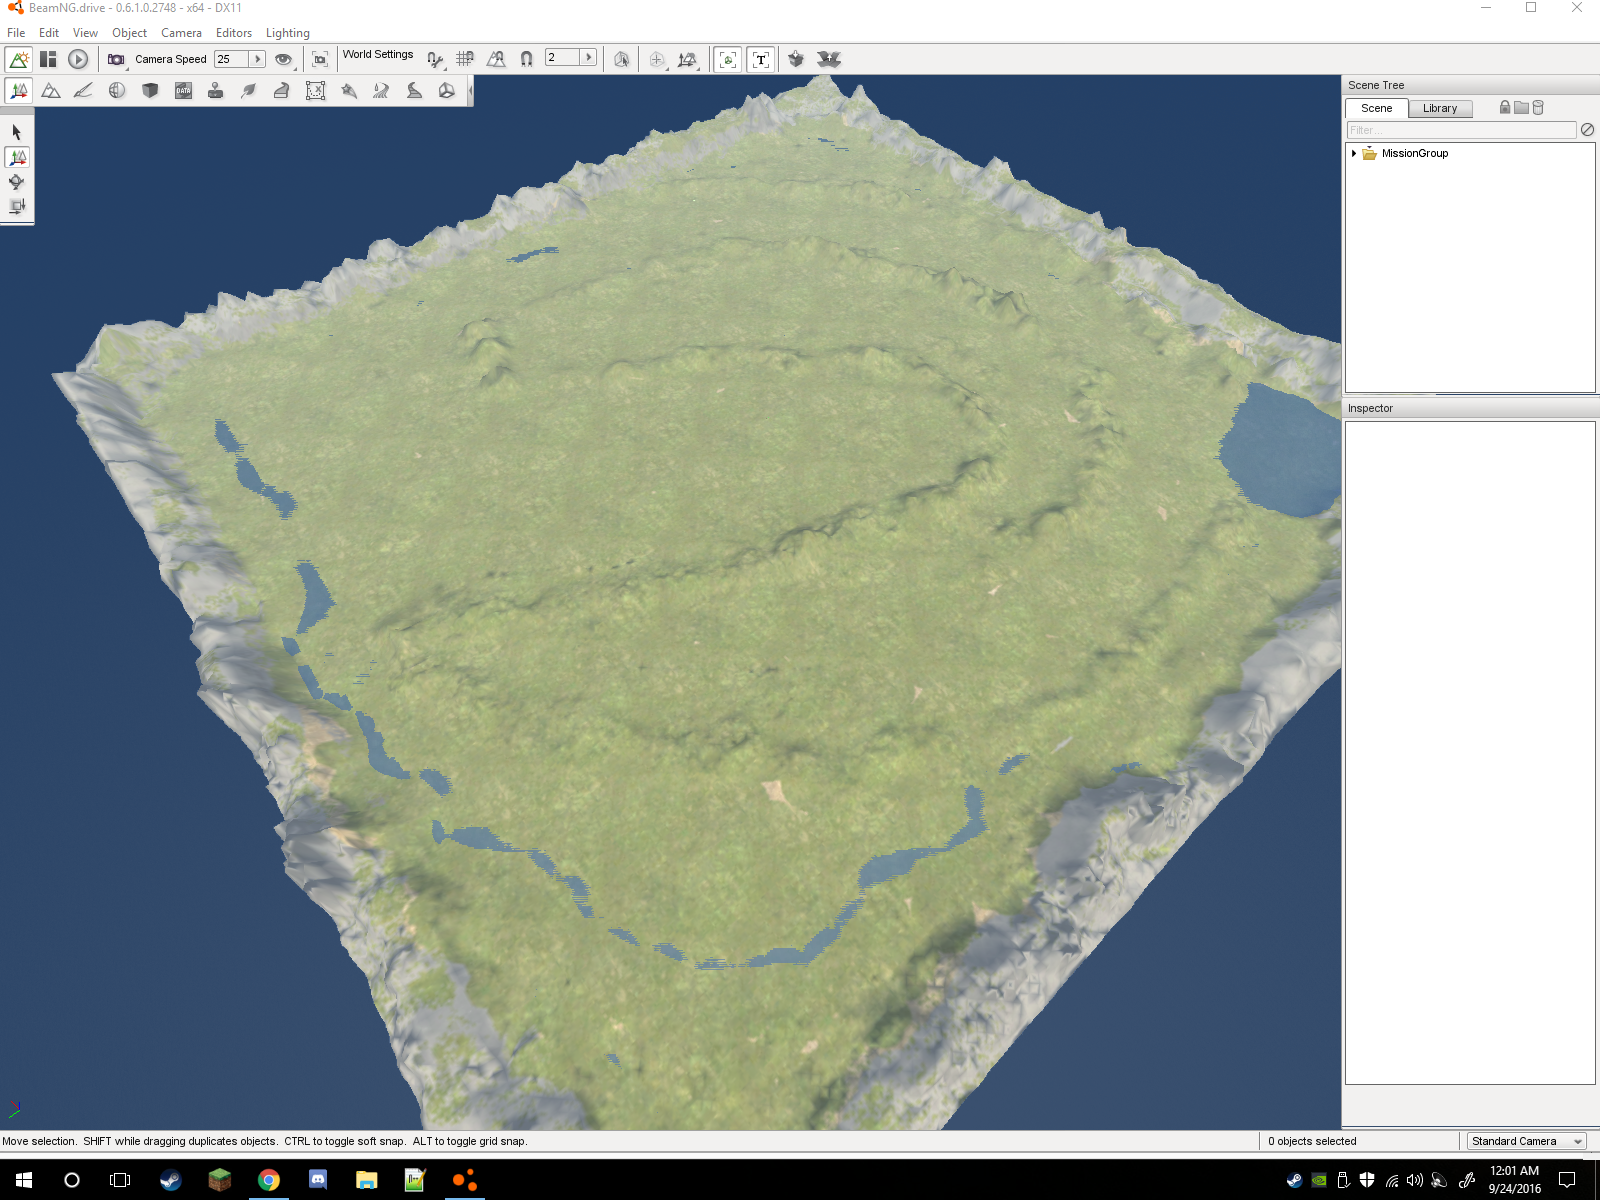Toggle the render object icons button
1600x1200 pixels.
click(728, 59)
